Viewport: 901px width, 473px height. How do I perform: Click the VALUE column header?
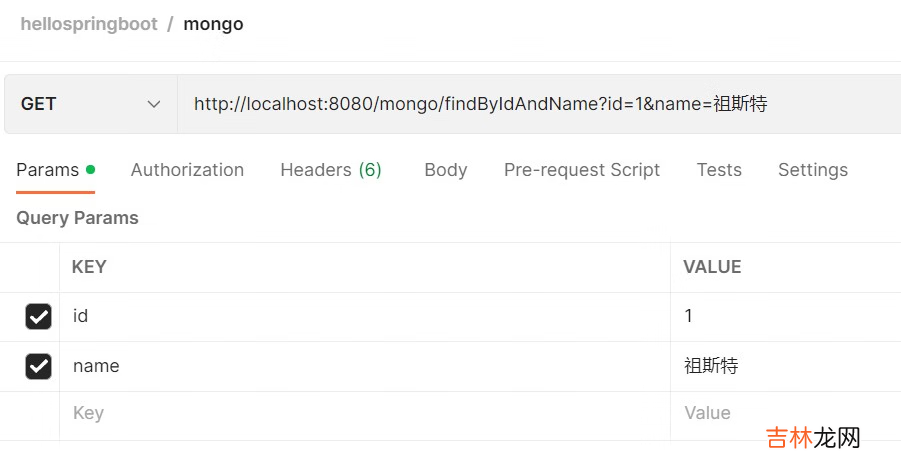click(712, 267)
